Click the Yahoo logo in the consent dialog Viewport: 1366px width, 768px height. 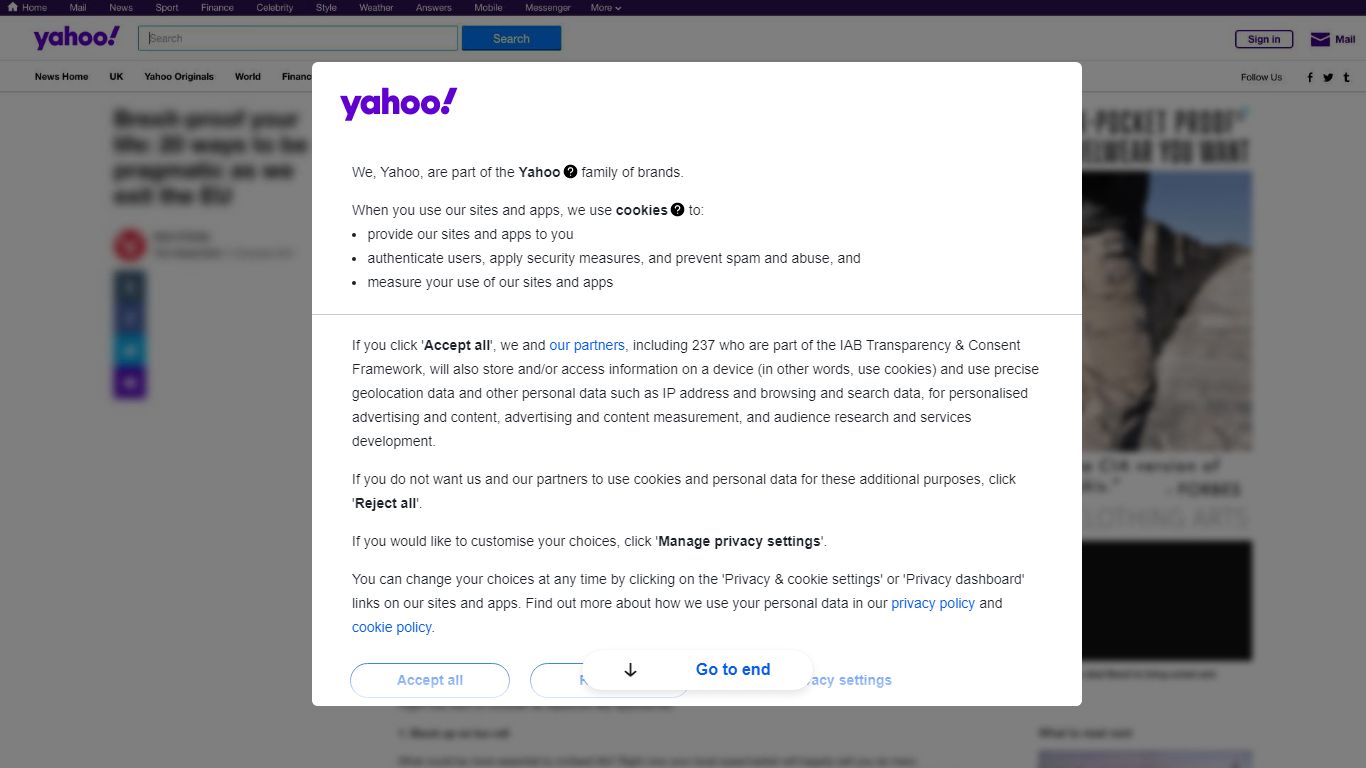point(398,103)
